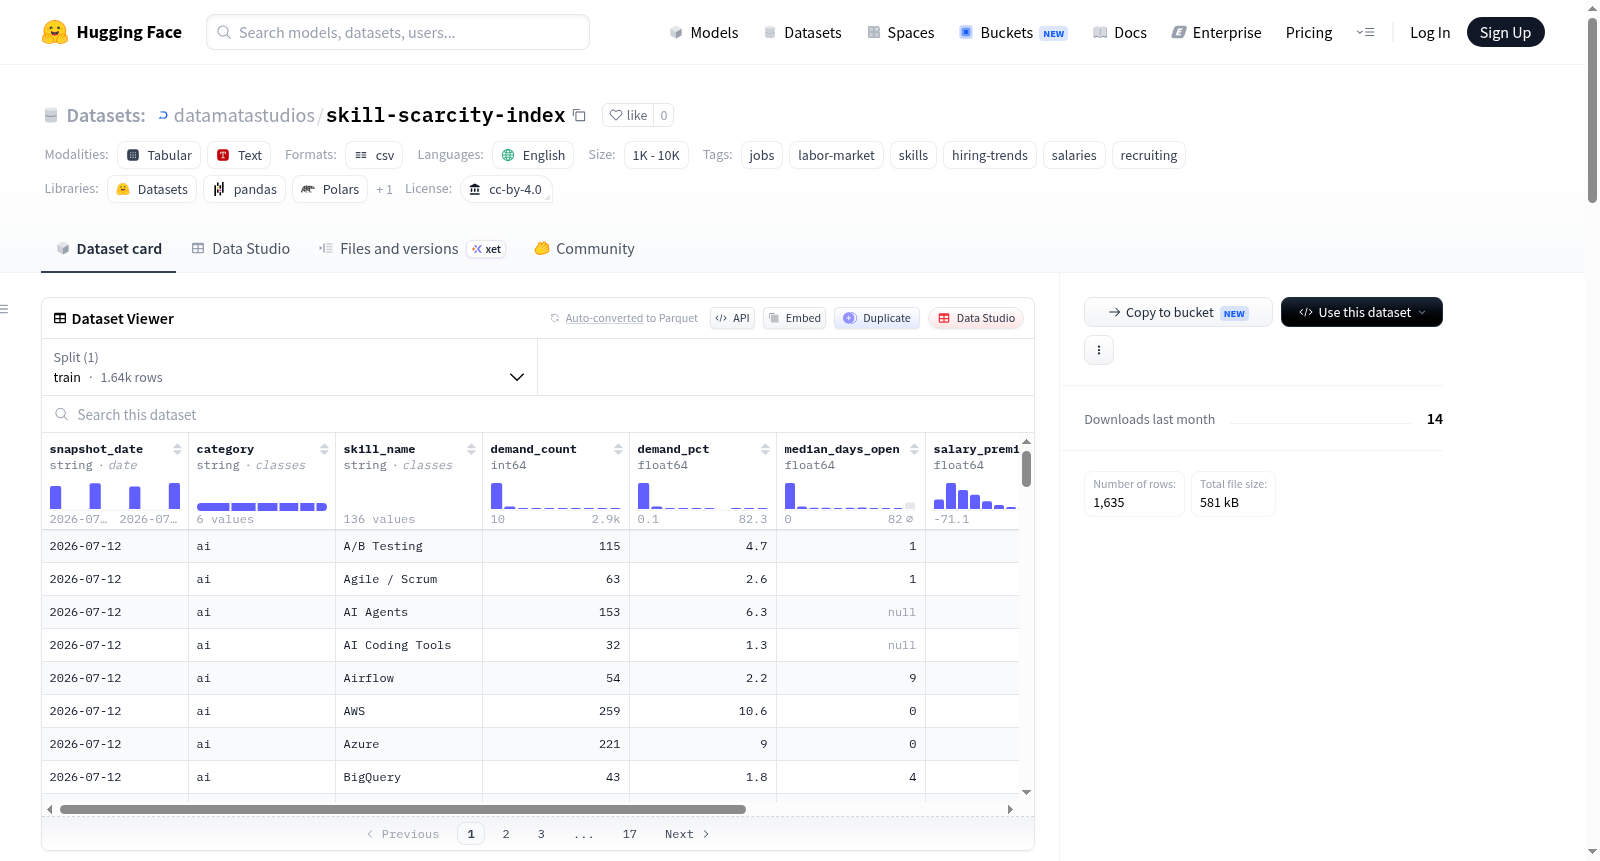Select the Datasets library tag

(x=152, y=189)
